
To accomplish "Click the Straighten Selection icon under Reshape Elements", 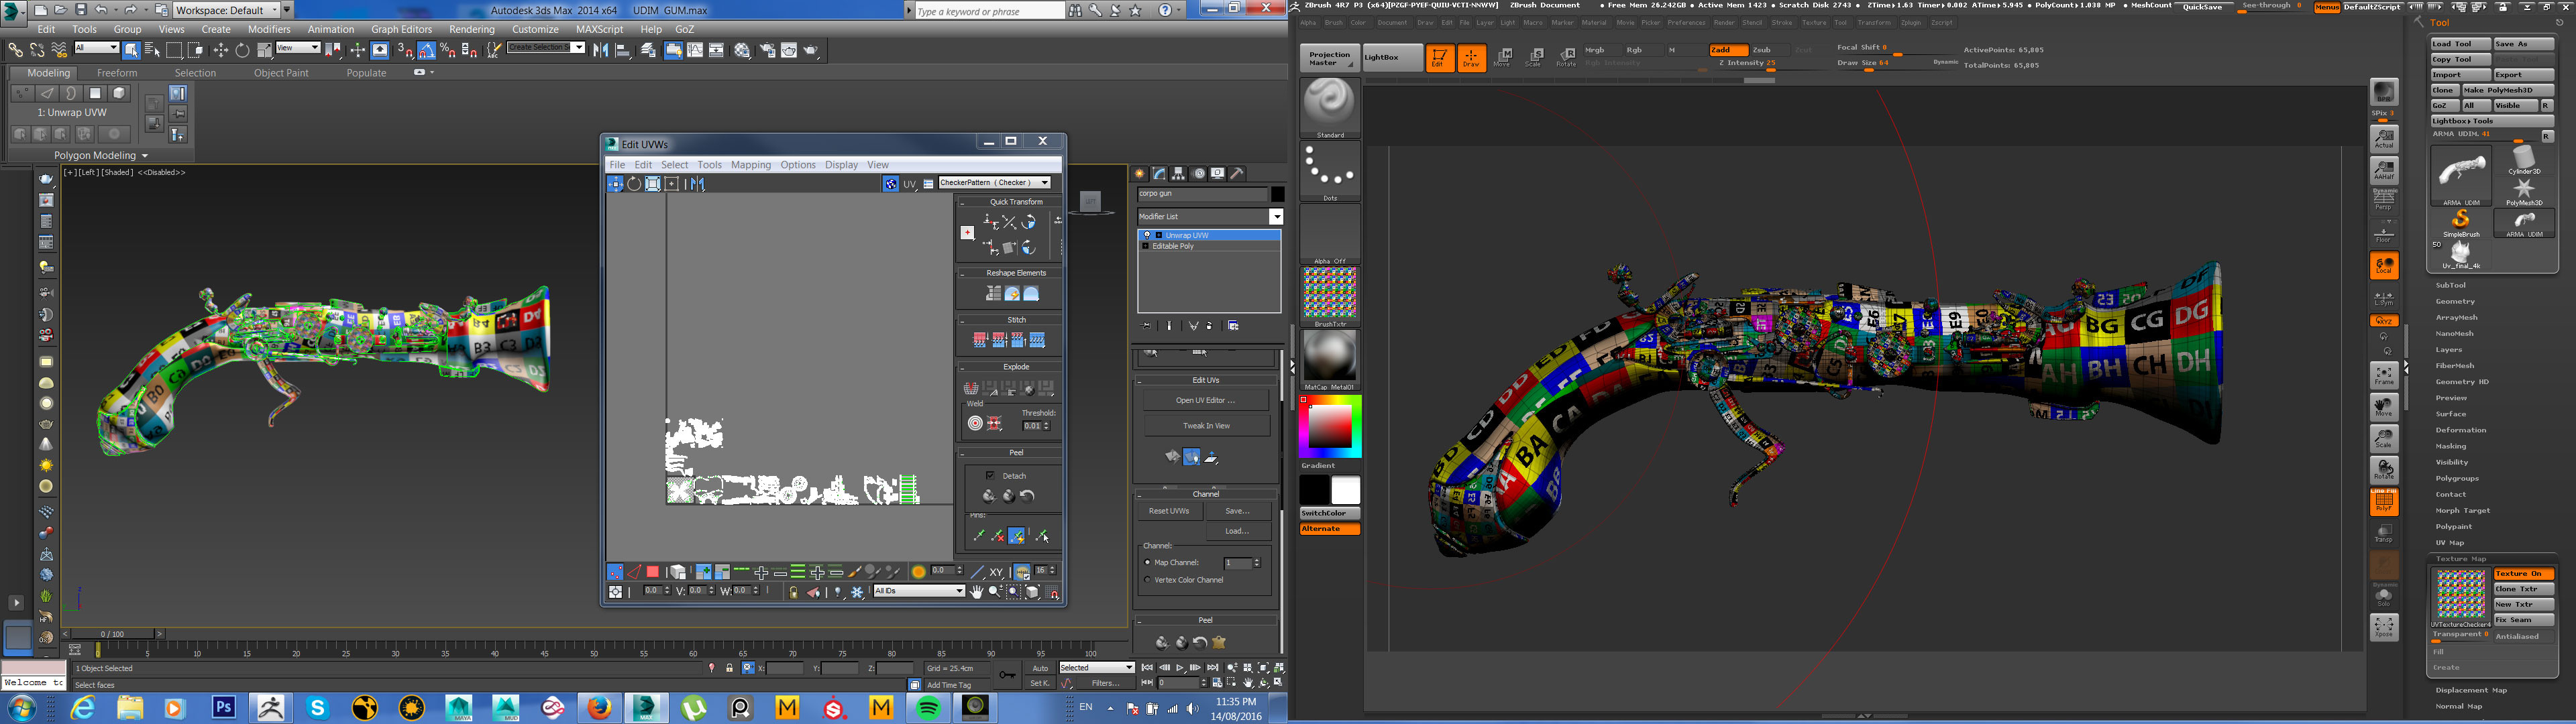I will [993, 293].
